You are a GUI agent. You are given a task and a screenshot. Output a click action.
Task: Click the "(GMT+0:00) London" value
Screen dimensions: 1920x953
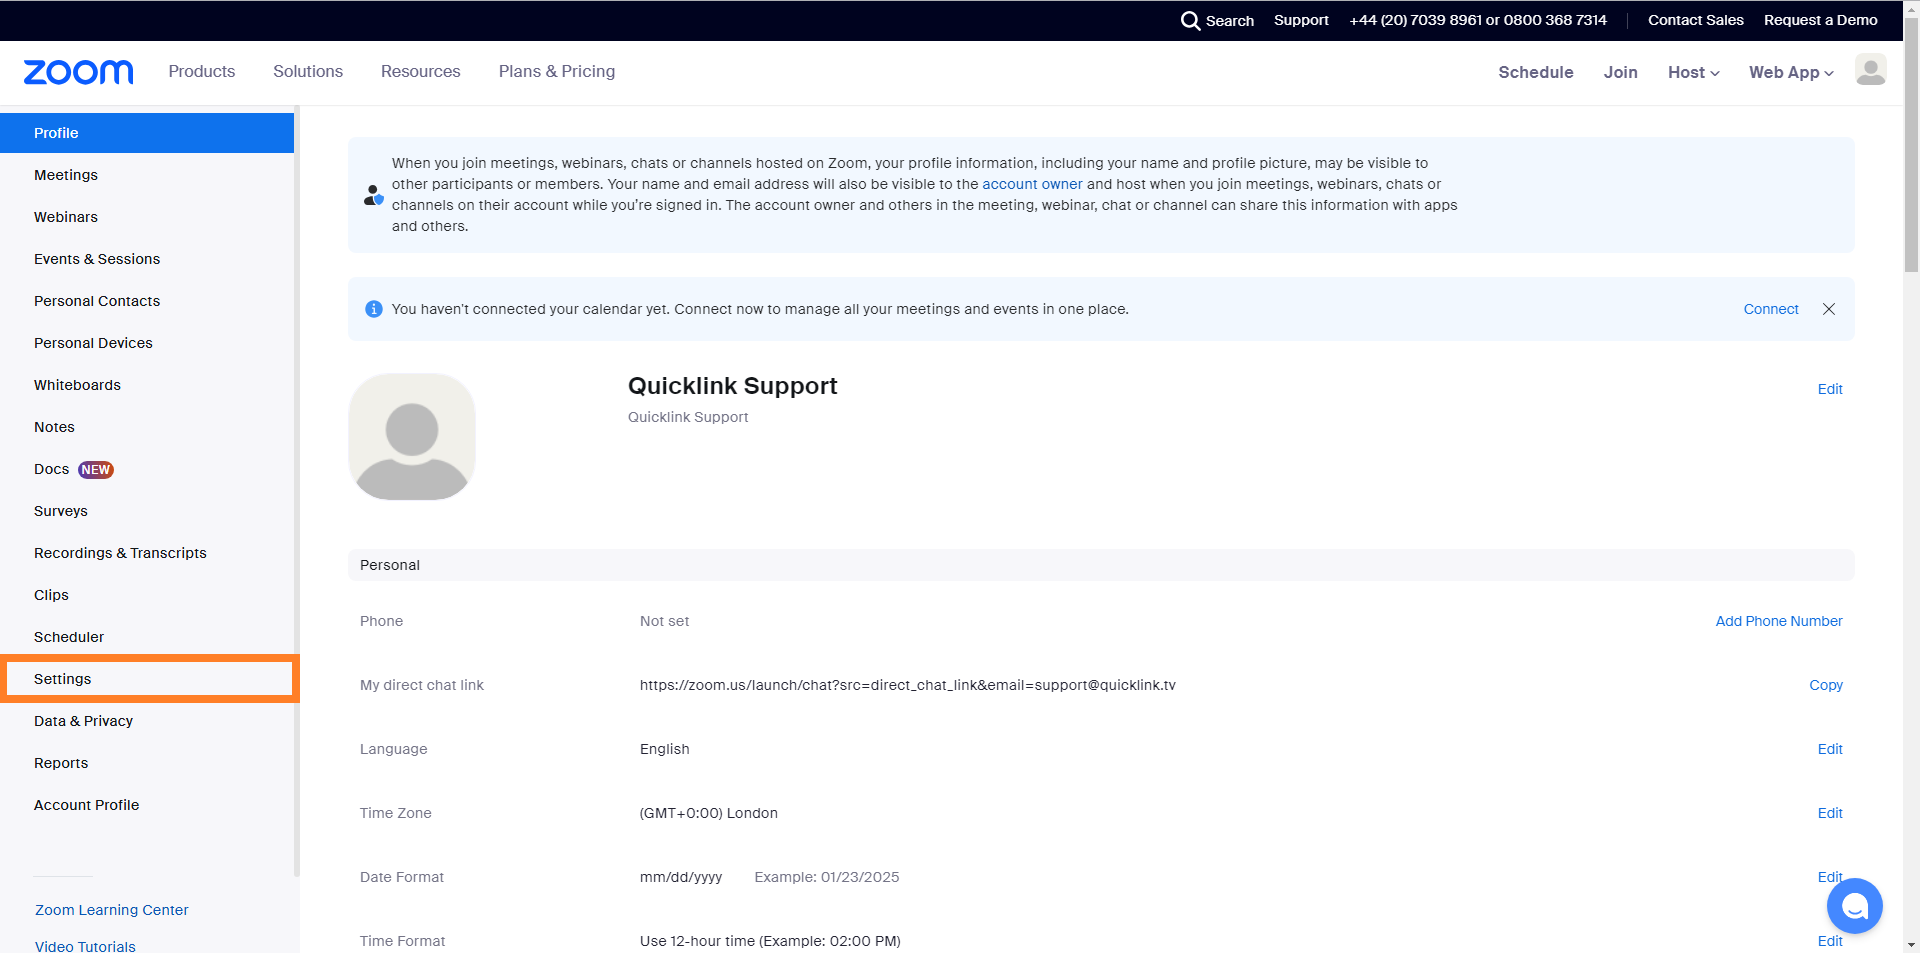click(x=709, y=813)
